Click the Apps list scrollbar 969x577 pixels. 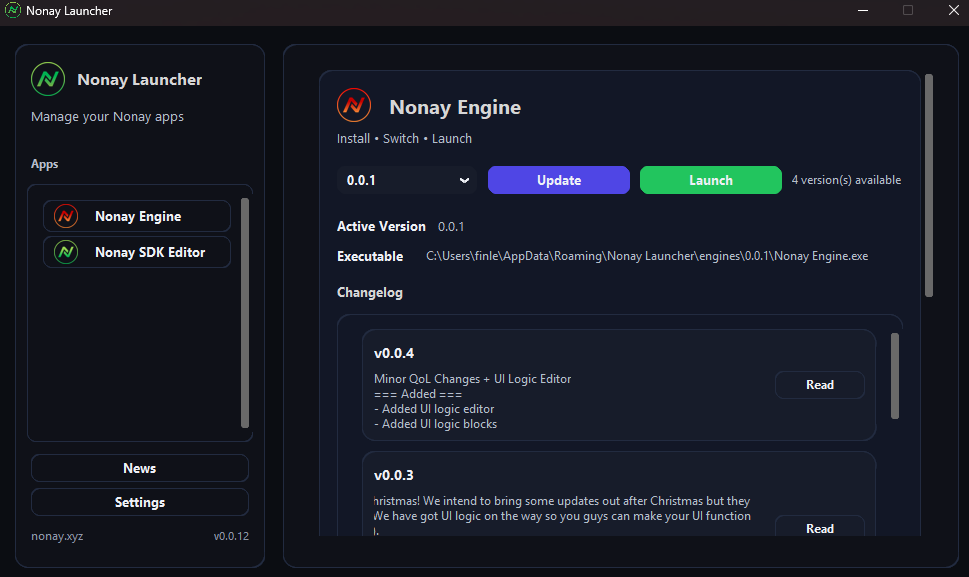245,313
